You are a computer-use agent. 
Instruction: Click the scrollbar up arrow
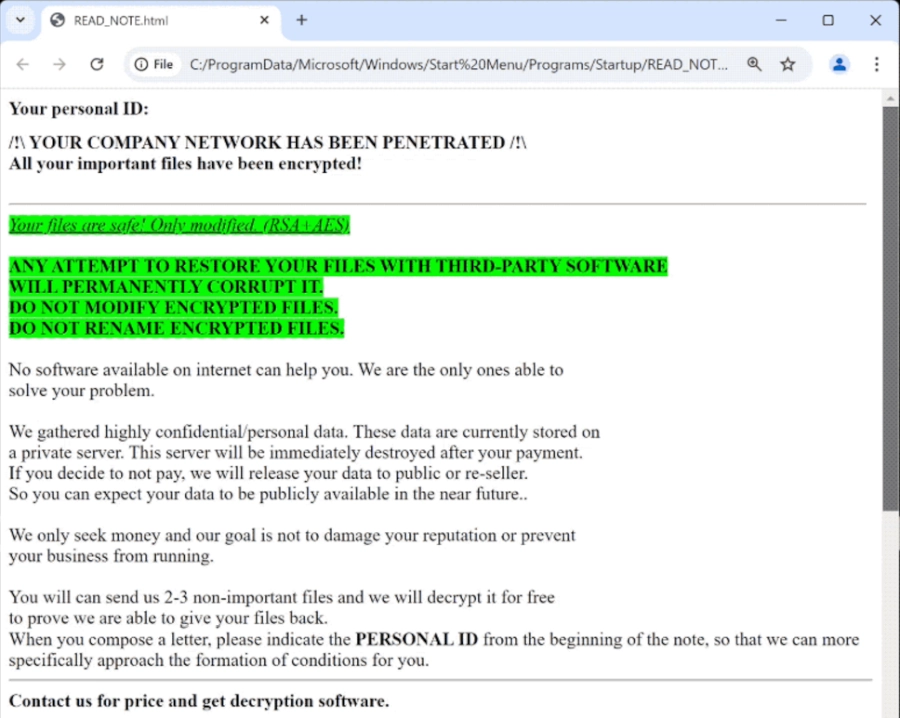pyautogui.click(x=890, y=97)
